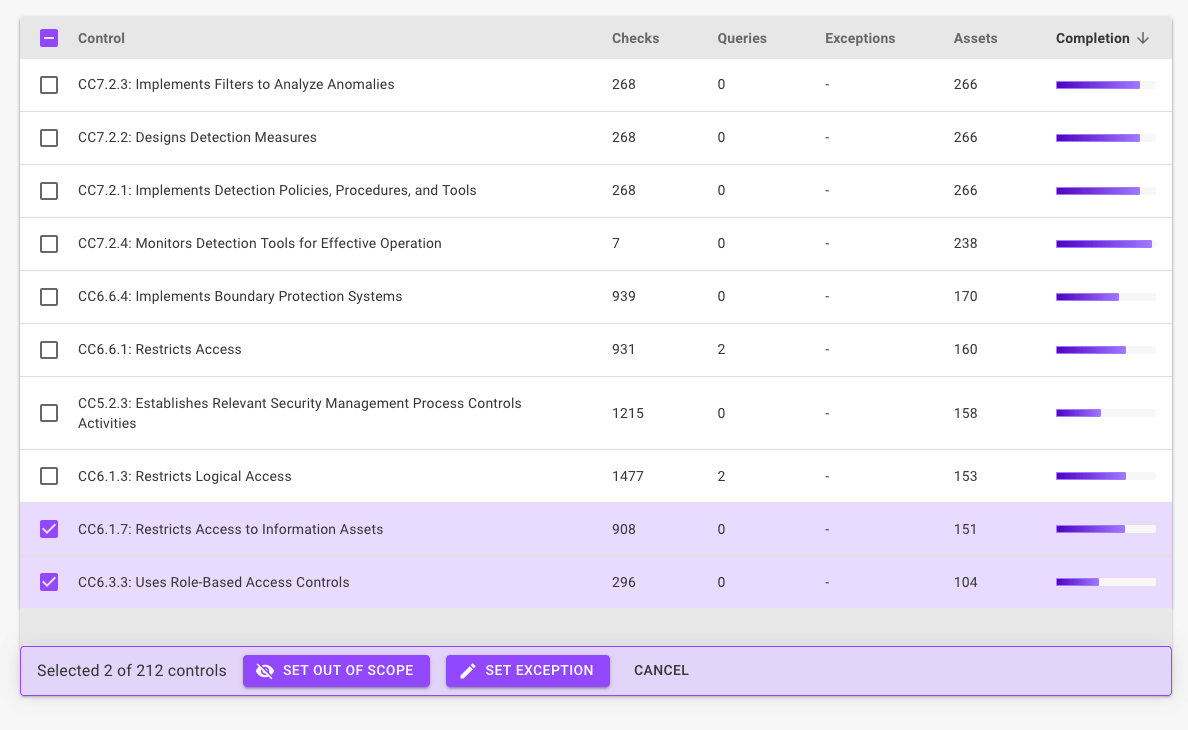Click completion progress bar for CC7.2.3 row

(x=1105, y=85)
